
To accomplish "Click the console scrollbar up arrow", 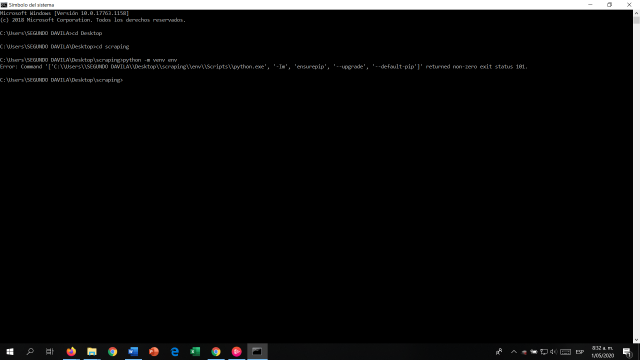I will (x=636, y=13).
